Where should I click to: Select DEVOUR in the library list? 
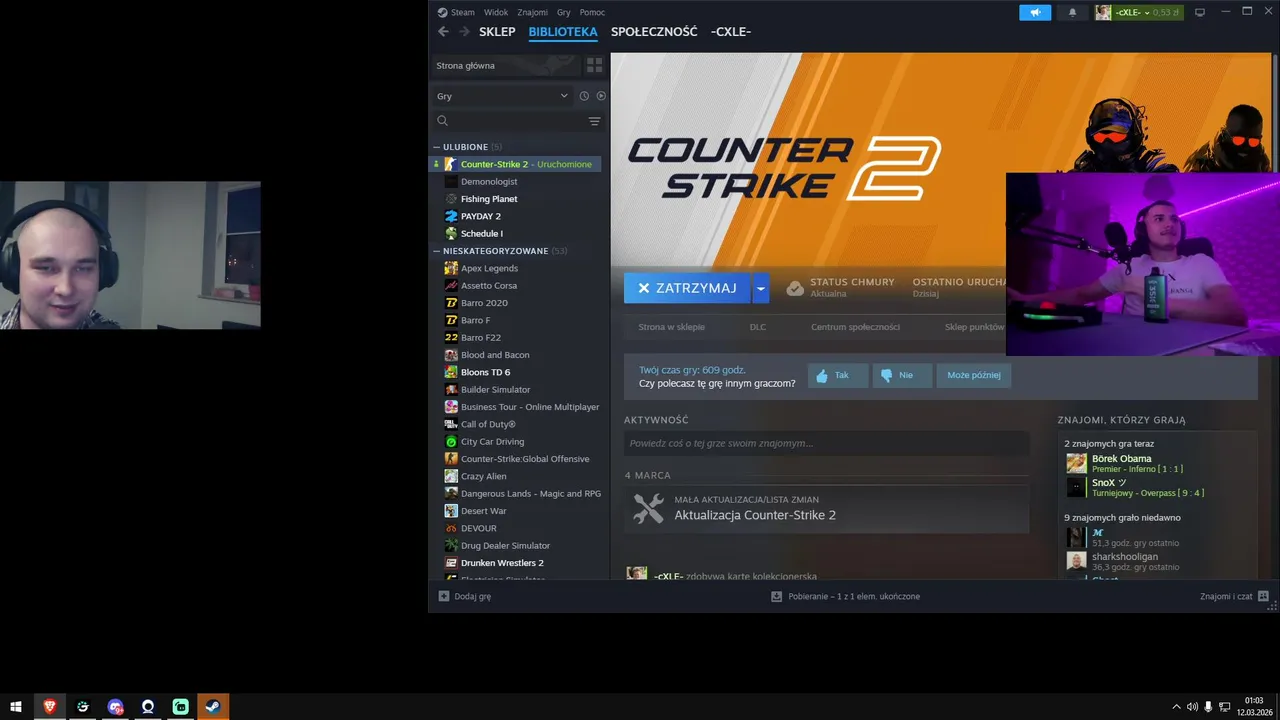(478, 528)
